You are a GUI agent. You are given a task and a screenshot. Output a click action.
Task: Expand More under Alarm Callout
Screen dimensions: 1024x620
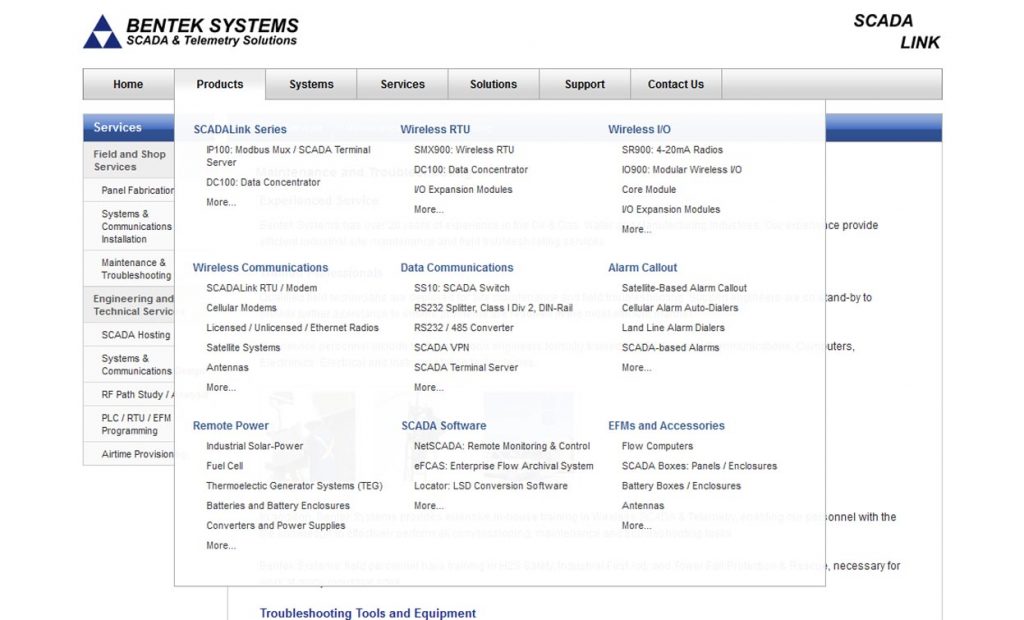pyautogui.click(x=636, y=367)
